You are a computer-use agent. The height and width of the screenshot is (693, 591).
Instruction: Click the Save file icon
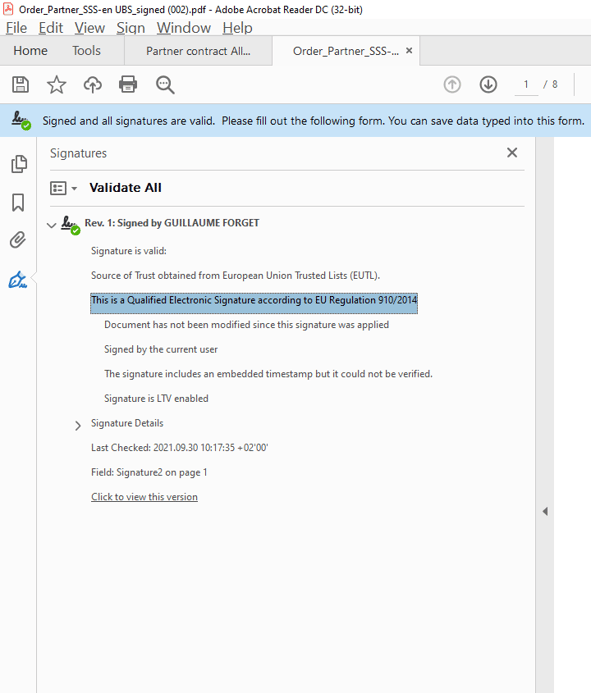pos(20,84)
